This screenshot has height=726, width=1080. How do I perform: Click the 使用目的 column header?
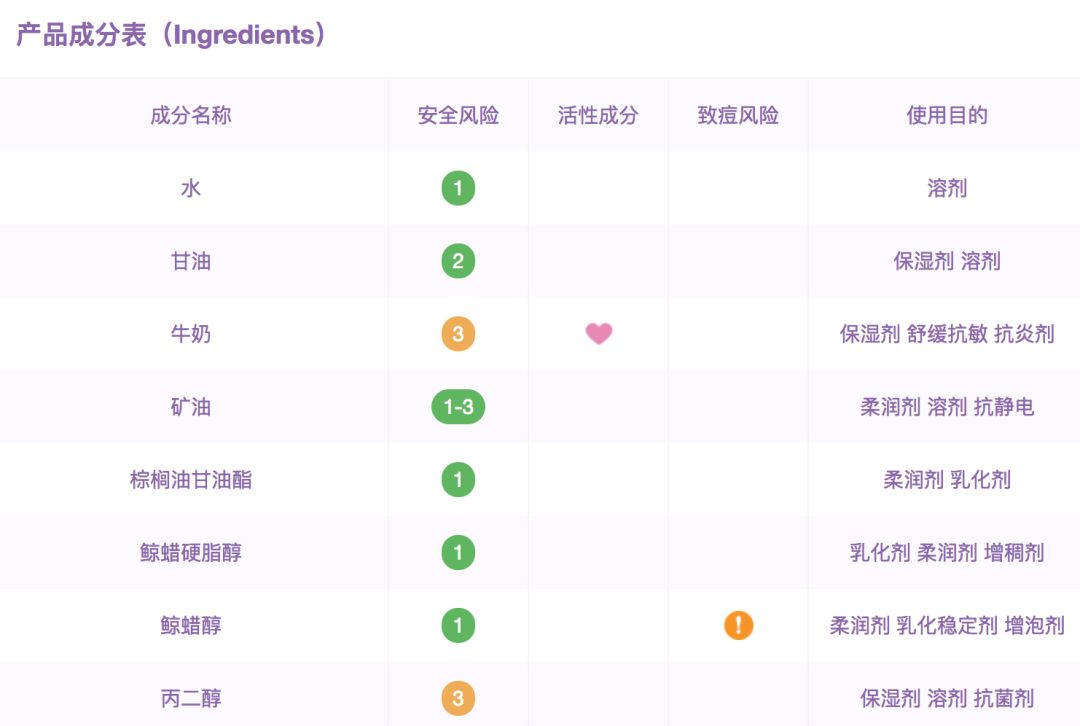coord(947,115)
